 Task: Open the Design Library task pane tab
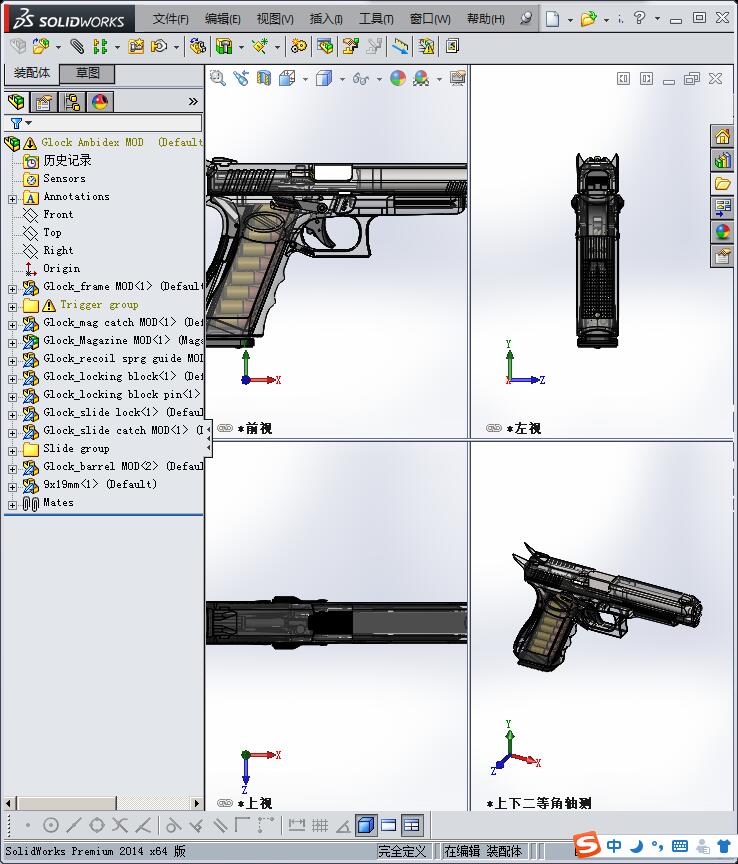coord(723,160)
